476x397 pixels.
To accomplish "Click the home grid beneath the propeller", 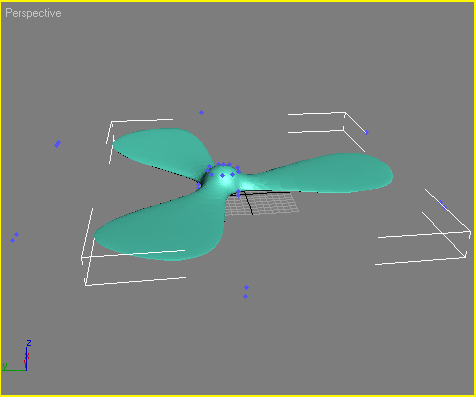I will [x=262, y=203].
